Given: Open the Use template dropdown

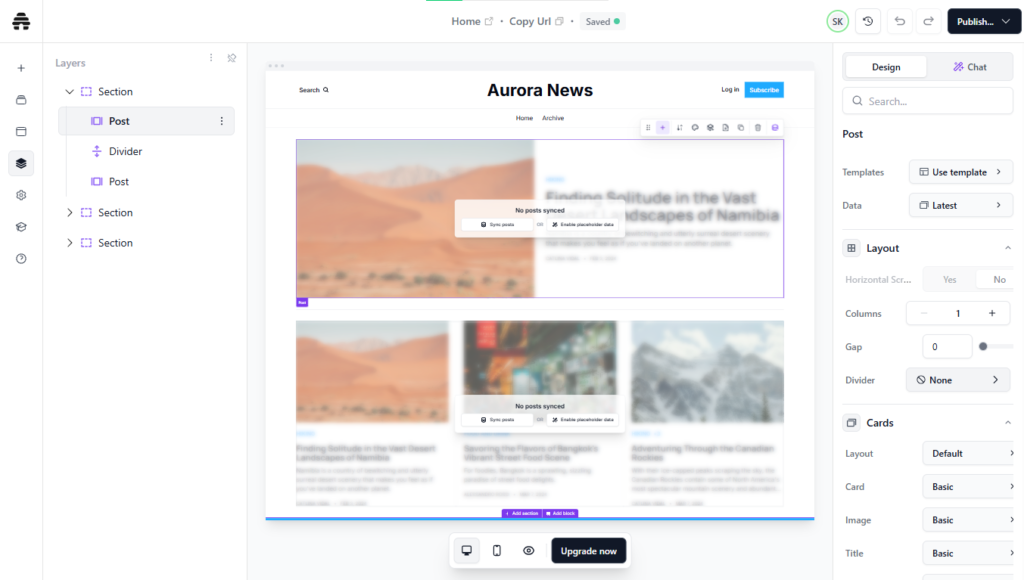Looking at the screenshot, I should [961, 172].
